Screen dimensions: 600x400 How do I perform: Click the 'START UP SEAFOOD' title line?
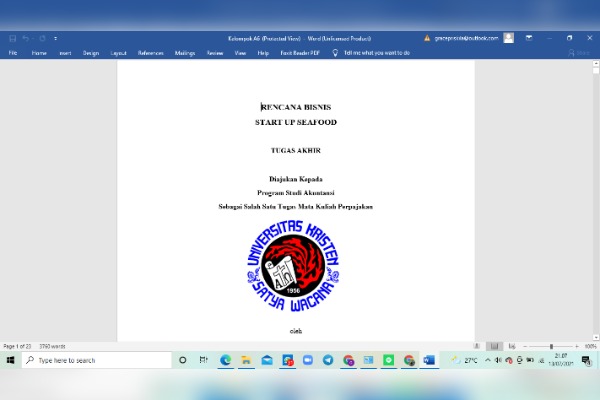(296, 122)
